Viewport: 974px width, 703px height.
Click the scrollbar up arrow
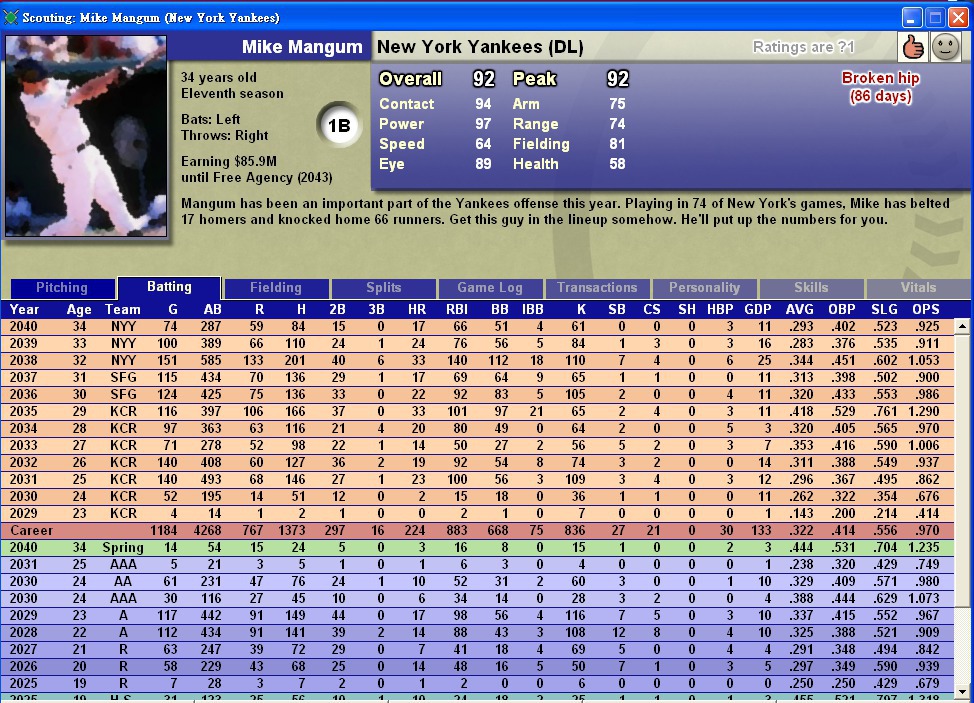962,326
